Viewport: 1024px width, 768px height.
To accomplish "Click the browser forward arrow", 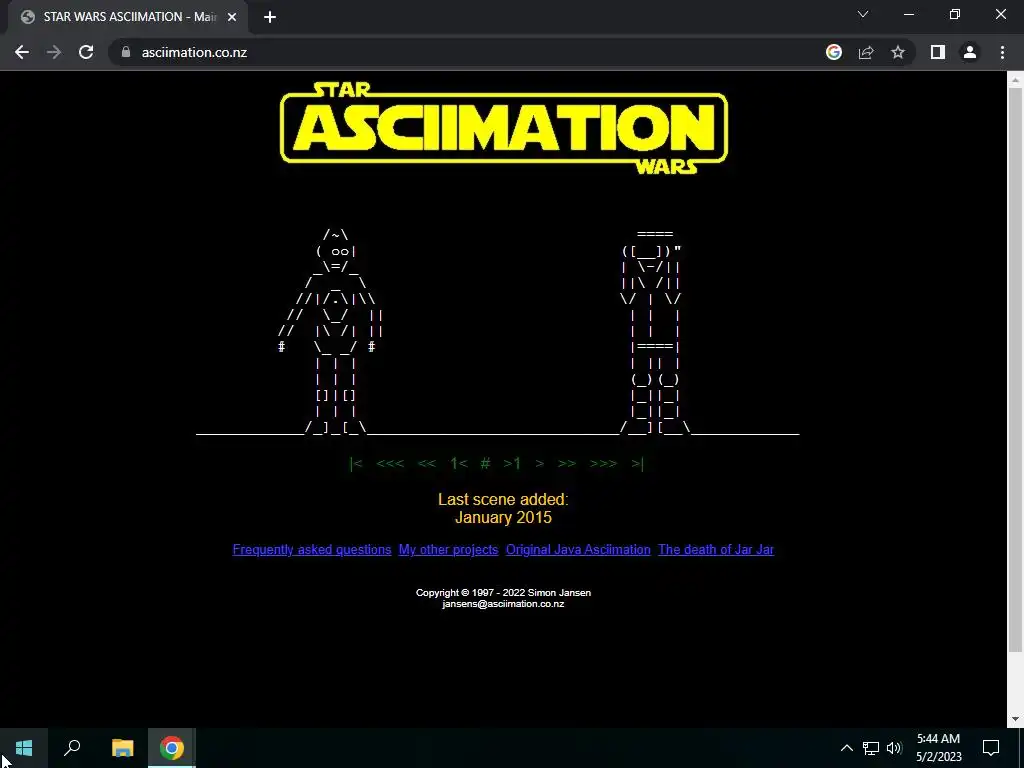I will (54, 52).
